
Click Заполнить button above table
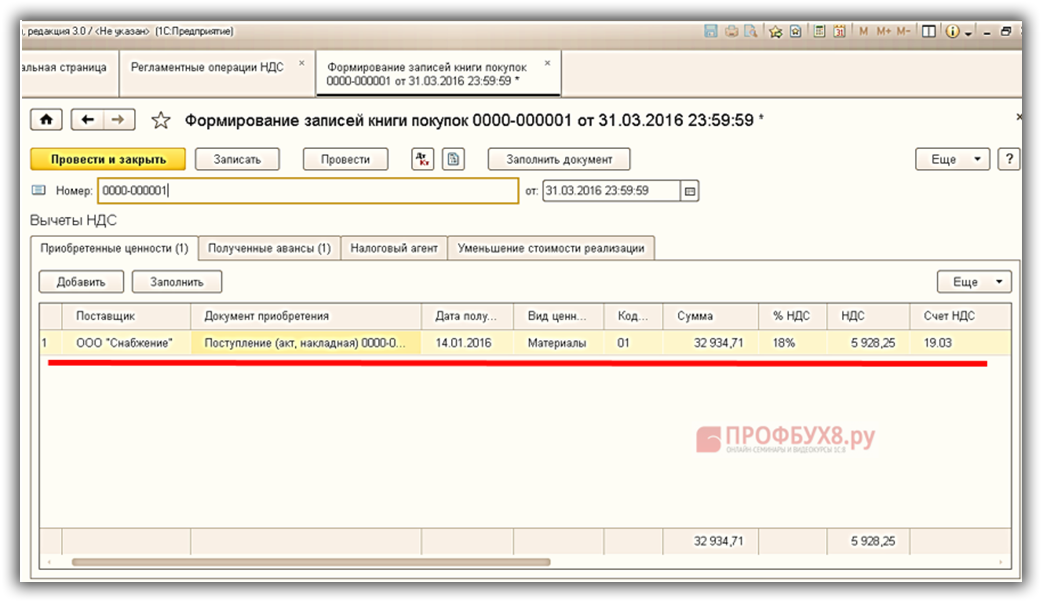177,282
